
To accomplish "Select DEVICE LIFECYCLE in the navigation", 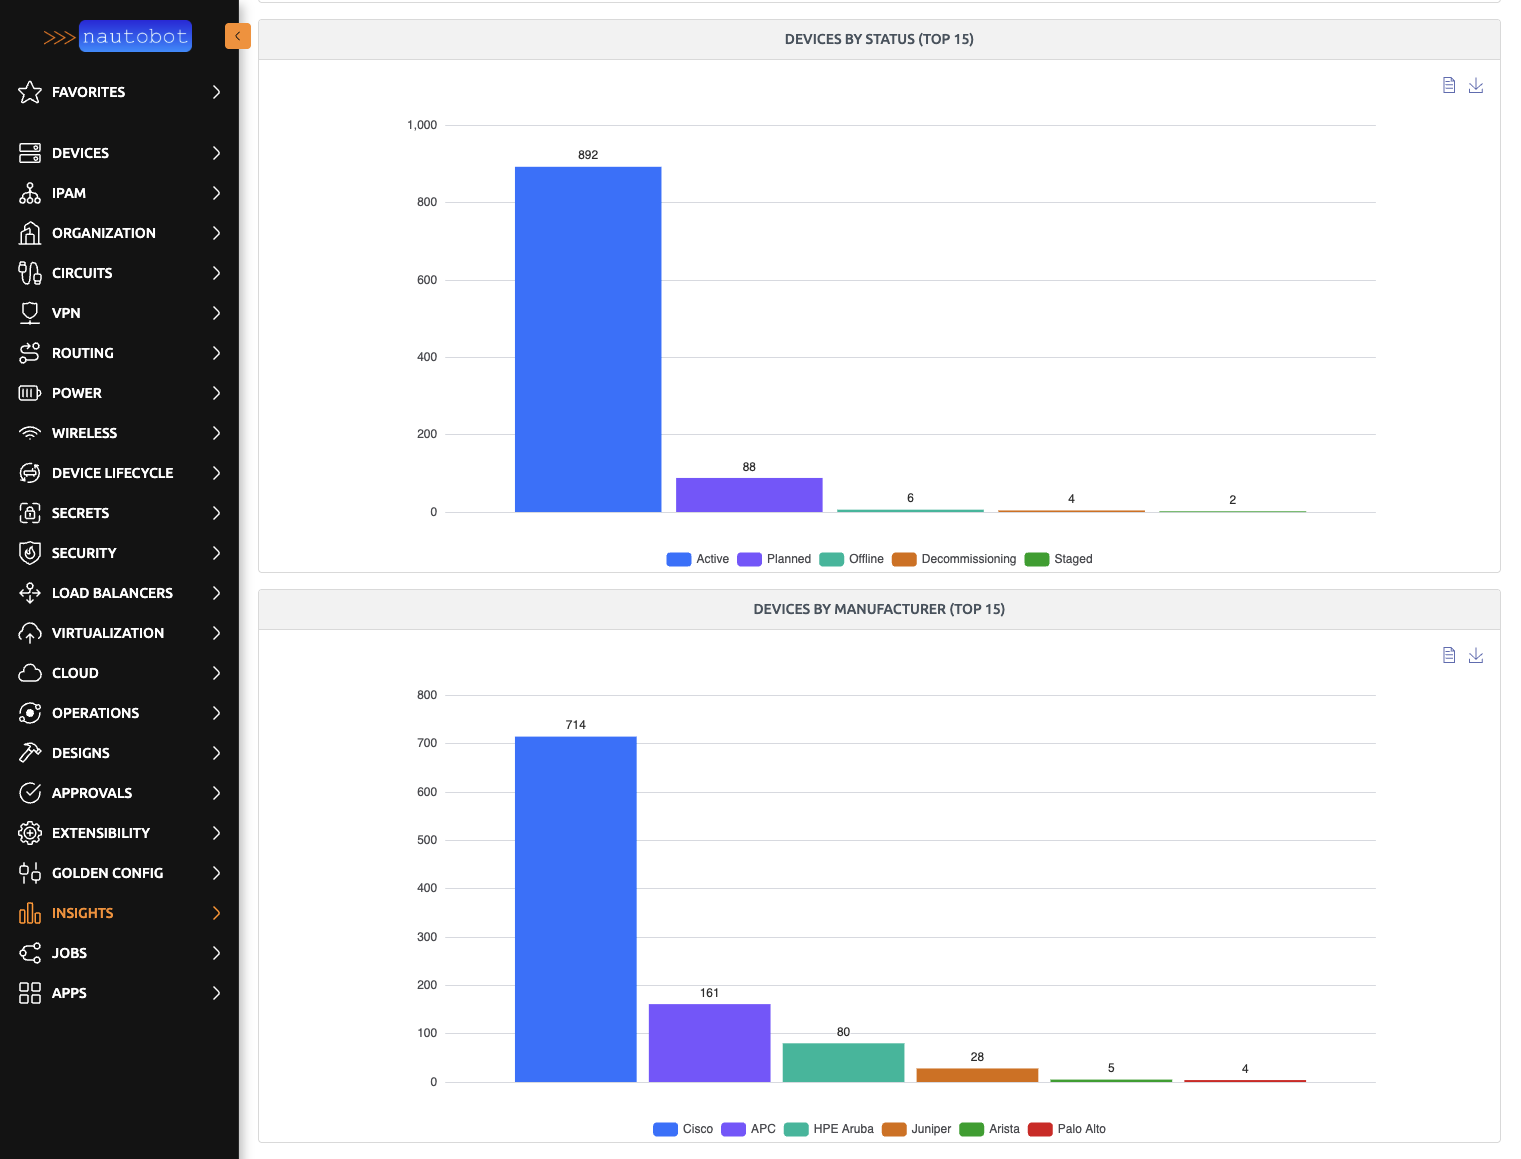I will coord(112,473).
